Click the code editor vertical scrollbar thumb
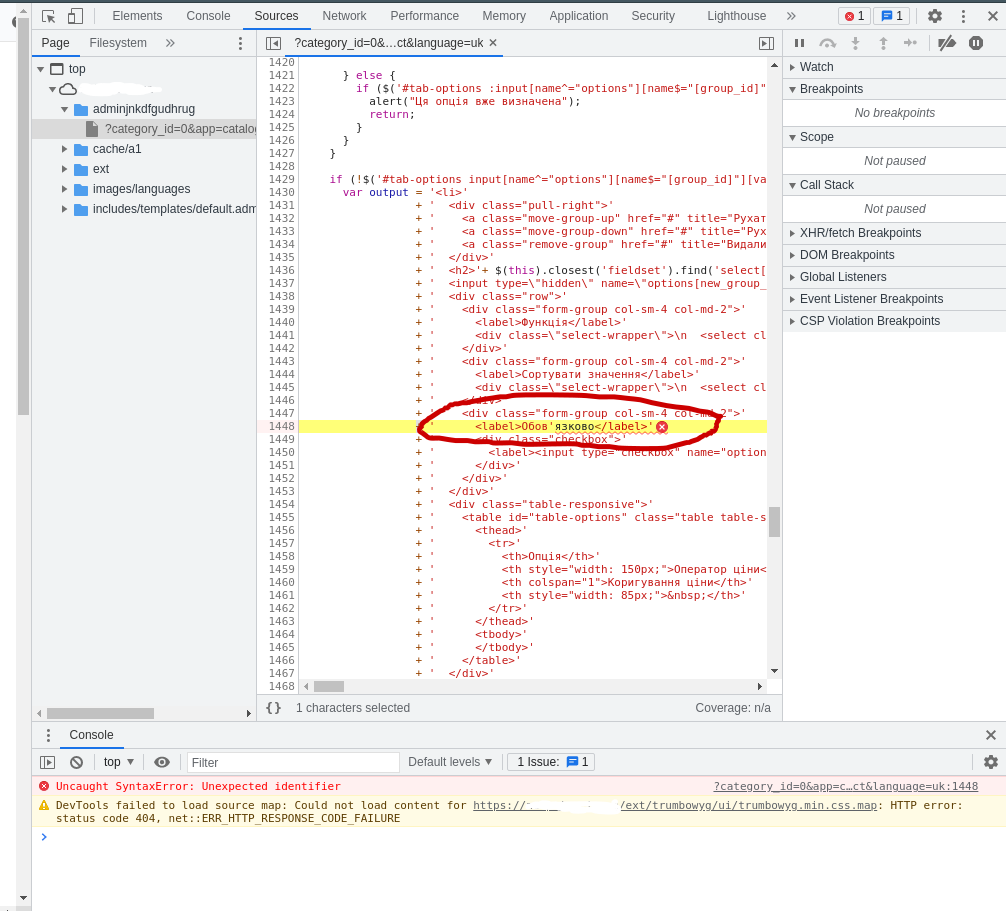 774,522
